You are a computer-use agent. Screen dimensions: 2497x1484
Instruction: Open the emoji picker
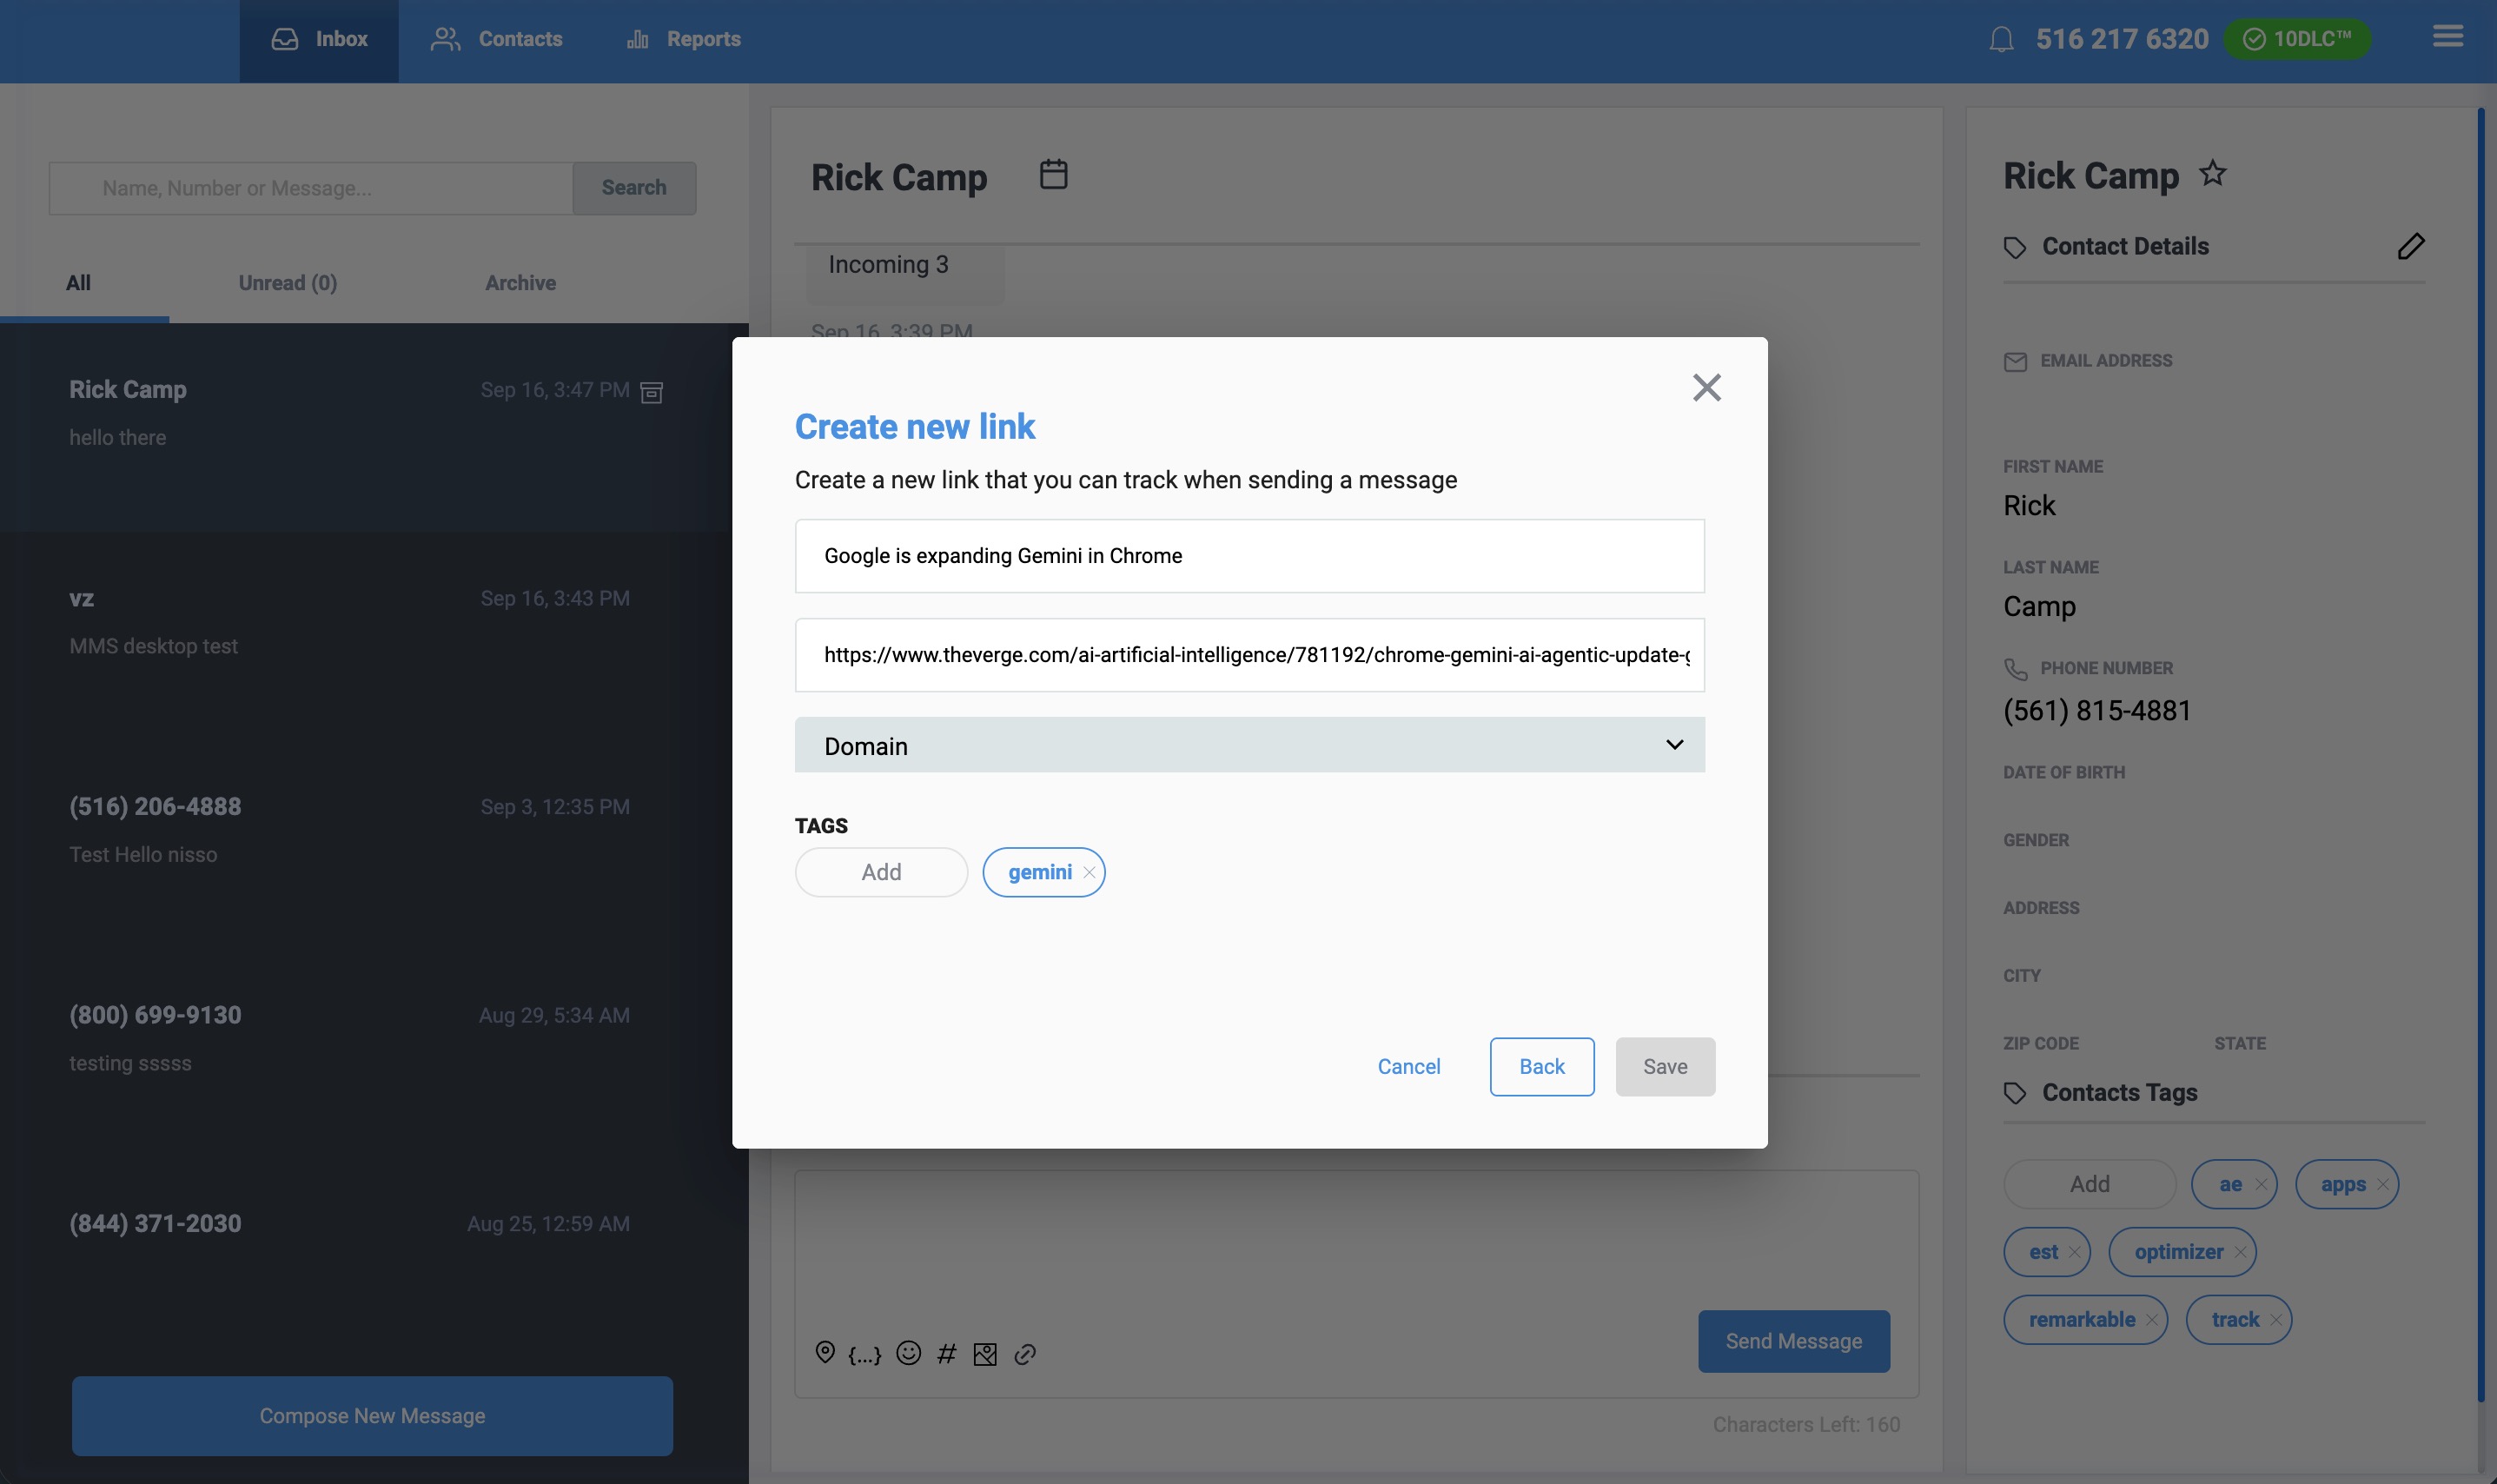908,1352
